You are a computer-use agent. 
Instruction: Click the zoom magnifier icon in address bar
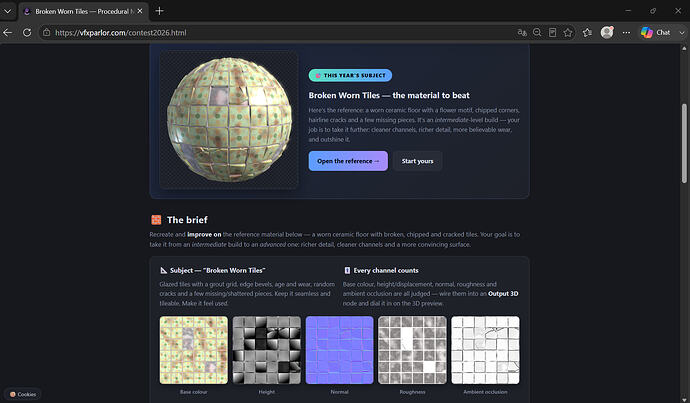click(x=537, y=33)
